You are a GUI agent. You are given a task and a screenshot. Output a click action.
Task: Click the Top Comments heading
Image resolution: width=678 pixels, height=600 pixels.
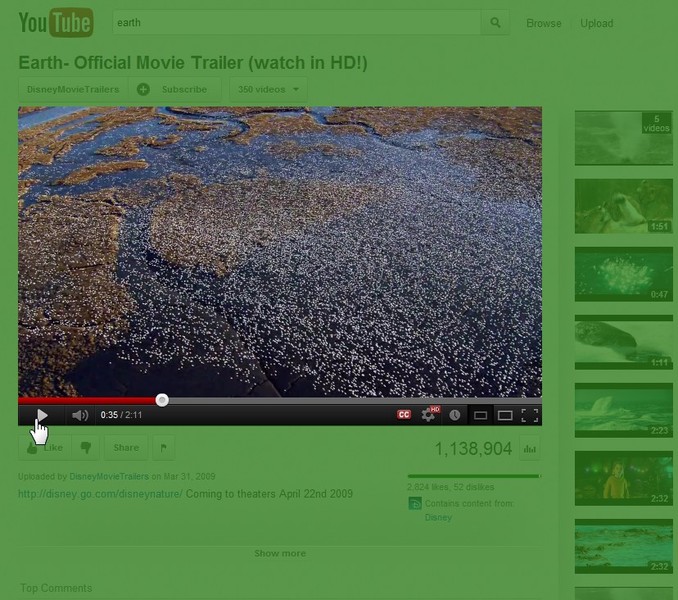tap(56, 588)
